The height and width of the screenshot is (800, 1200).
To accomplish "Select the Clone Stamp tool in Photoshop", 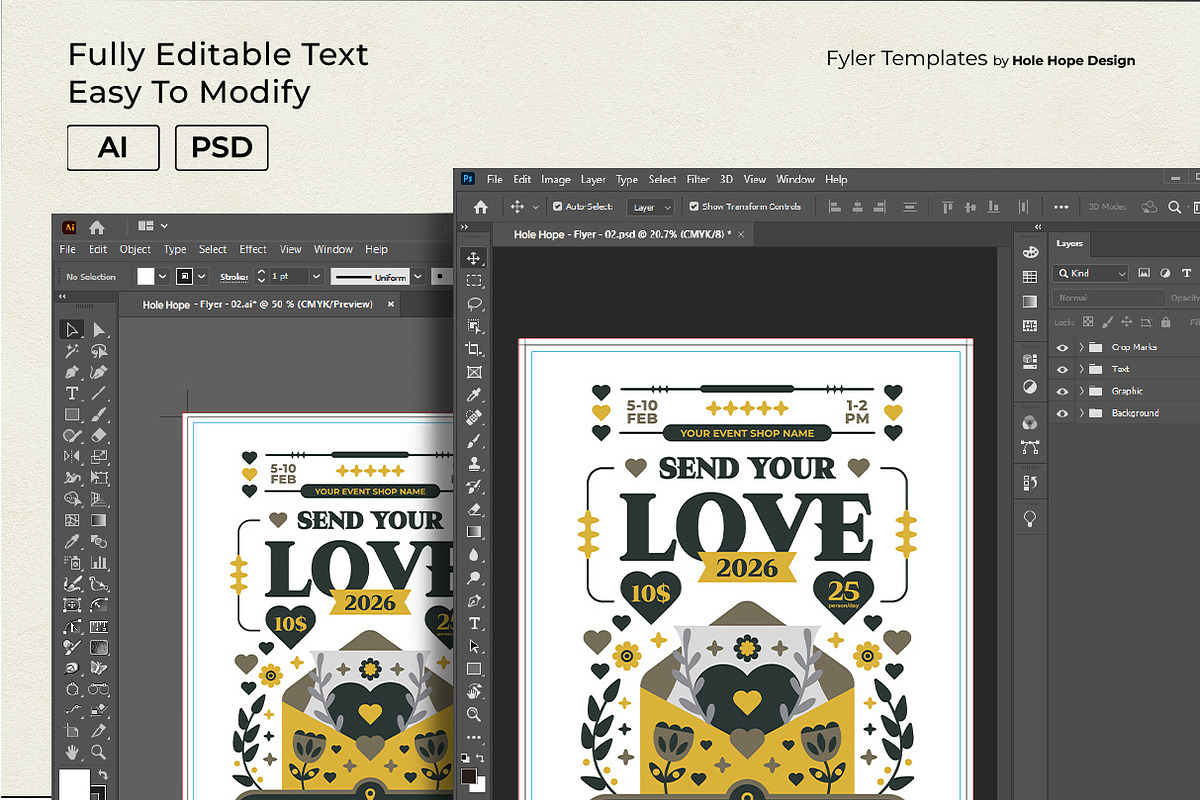I will pyautogui.click(x=475, y=464).
